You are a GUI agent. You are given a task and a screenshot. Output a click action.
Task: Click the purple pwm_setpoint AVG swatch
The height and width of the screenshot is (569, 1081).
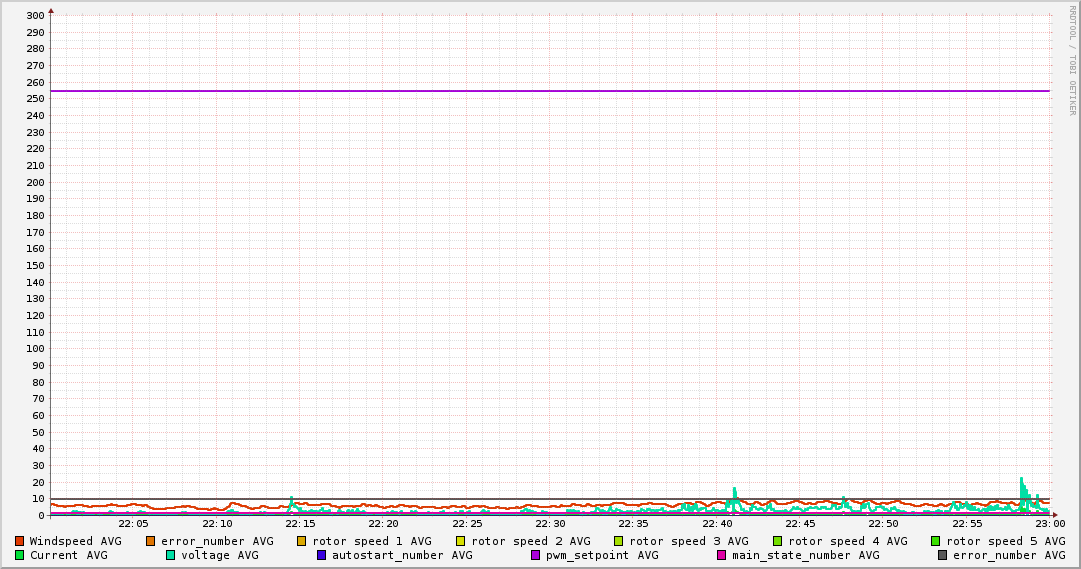click(535, 555)
